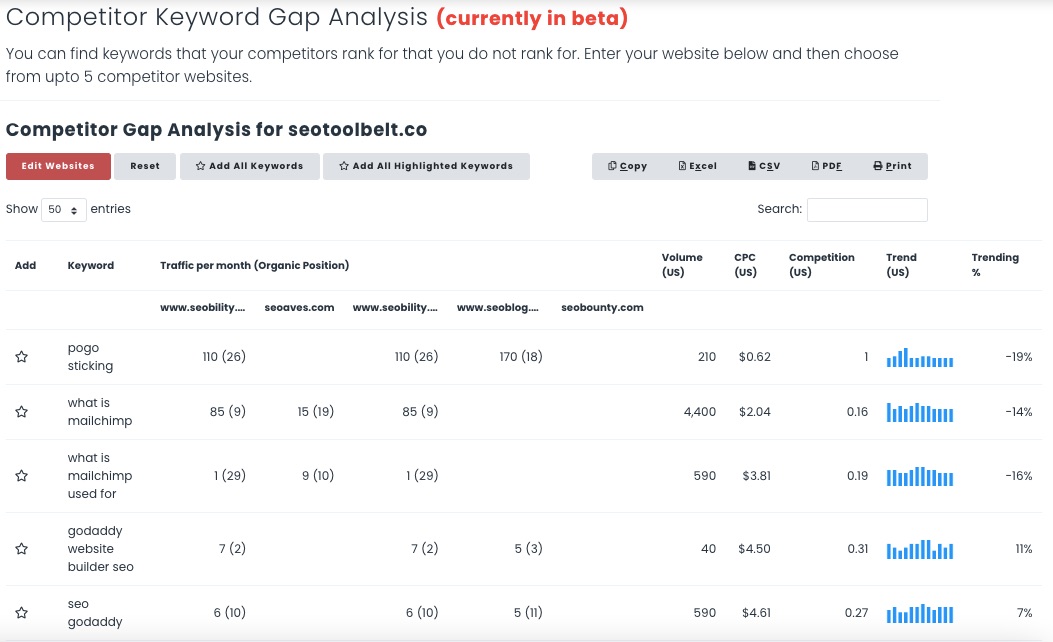
Task: Export table to Excel
Action: coord(697,166)
